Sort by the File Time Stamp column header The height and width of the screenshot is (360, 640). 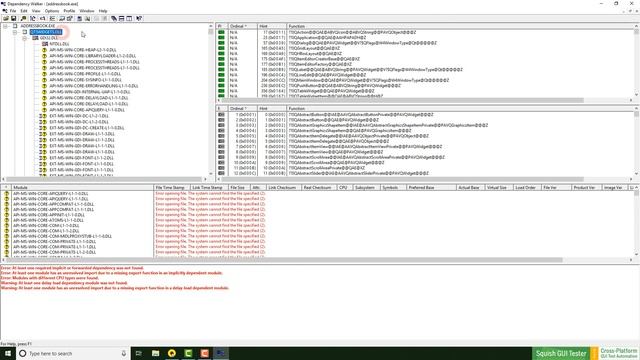171,187
